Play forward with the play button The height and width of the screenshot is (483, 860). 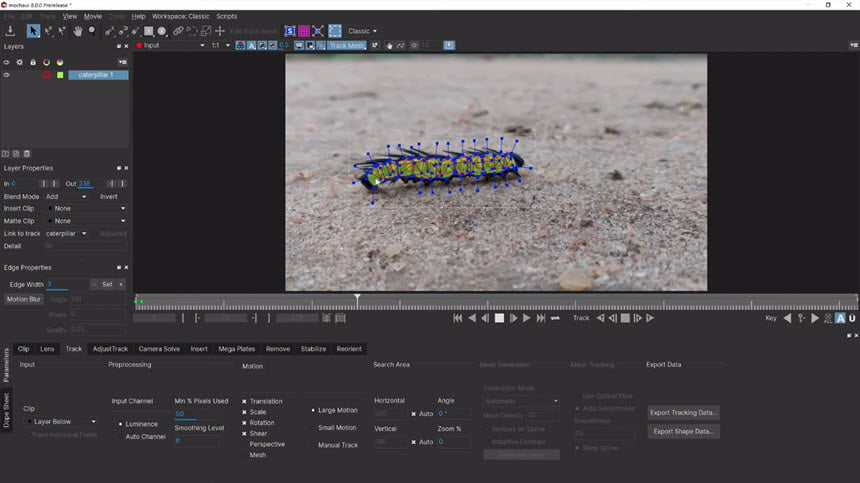point(527,318)
